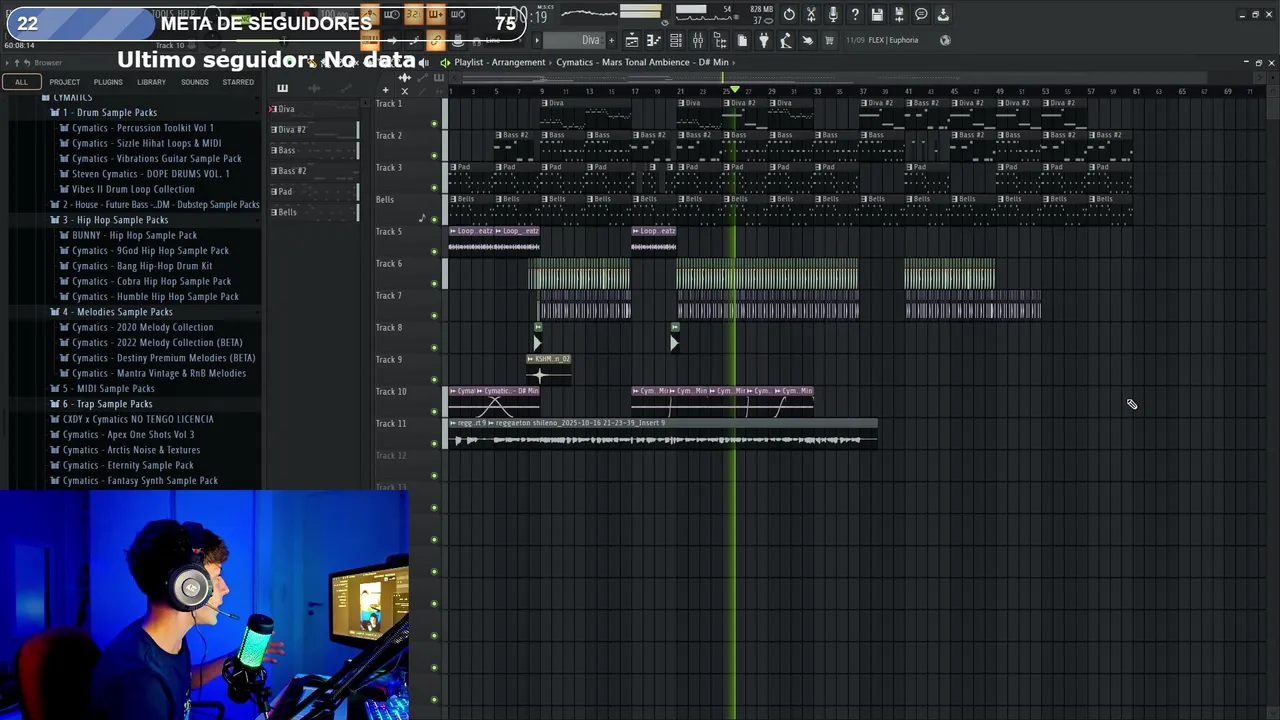Click timeline ruler at bar 41
The width and height of the screenshot is (1280, 720).
point(908,91)
